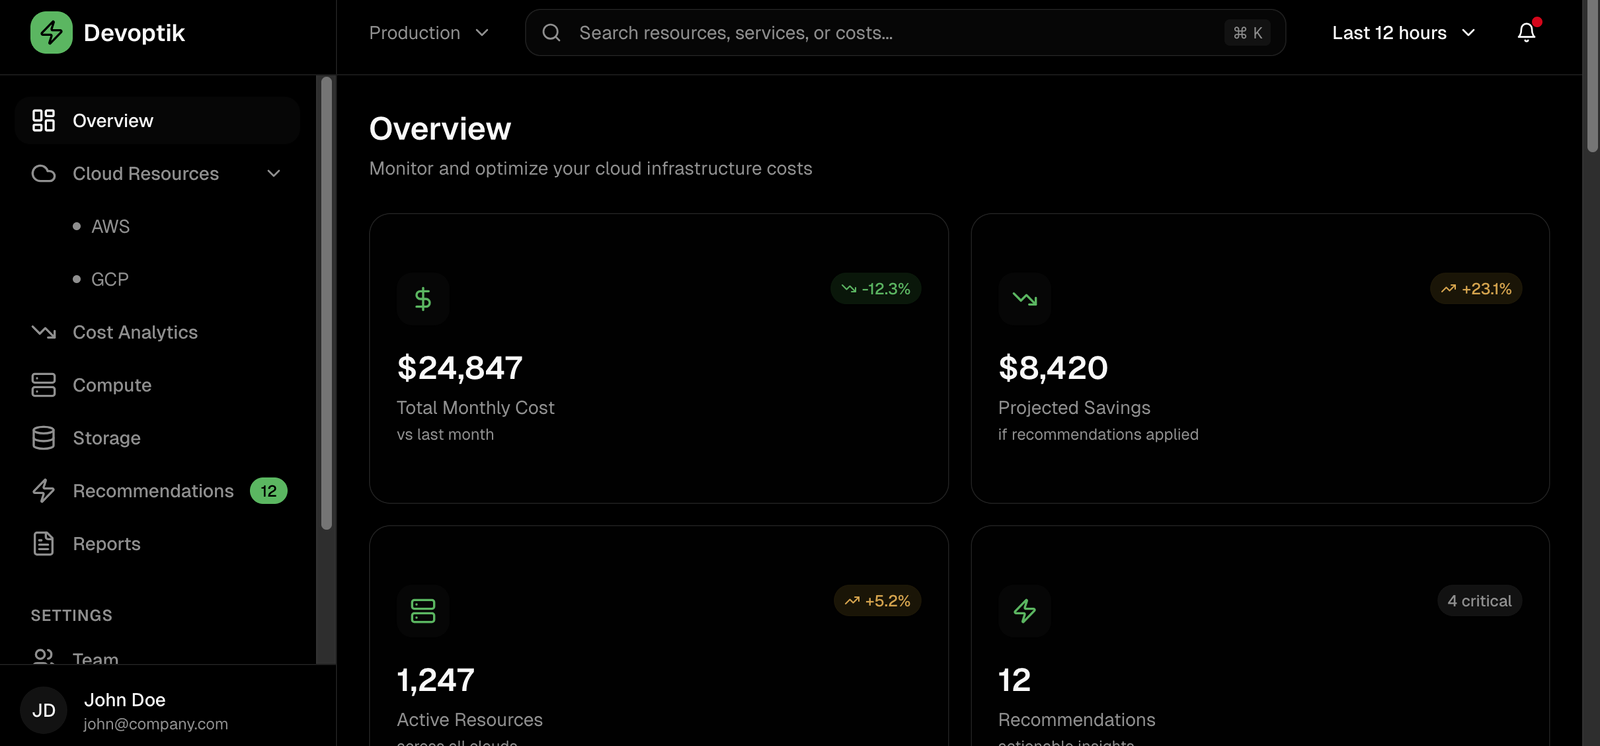Screen dimensions: 1600x746
Task: Click the JD user avatar
Action: [43, 711]
